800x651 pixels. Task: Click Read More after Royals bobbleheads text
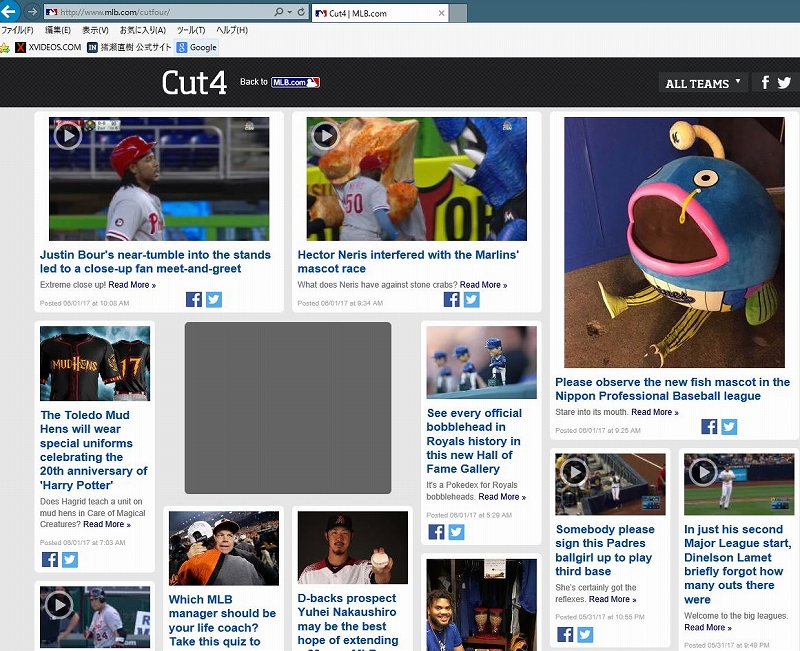(503, 497)
